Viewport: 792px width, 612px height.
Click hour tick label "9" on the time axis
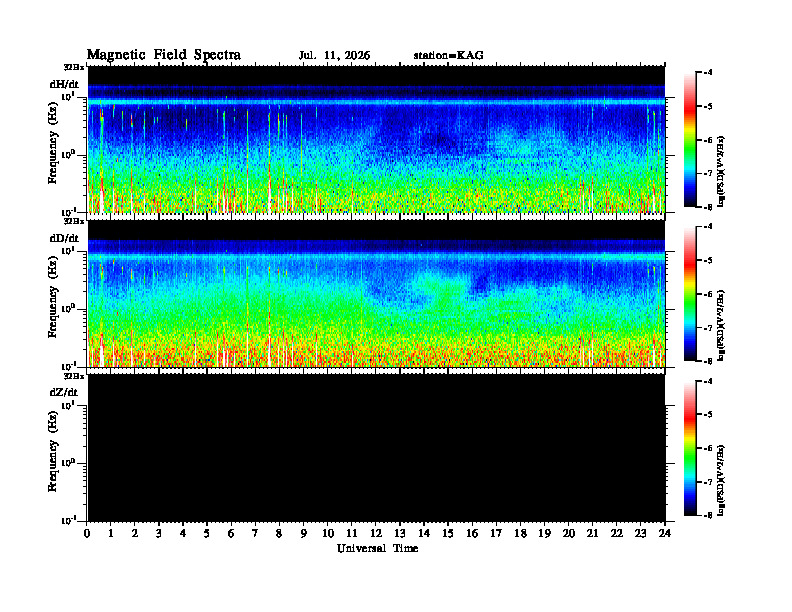pyautogui.click(x=303, y=534)
